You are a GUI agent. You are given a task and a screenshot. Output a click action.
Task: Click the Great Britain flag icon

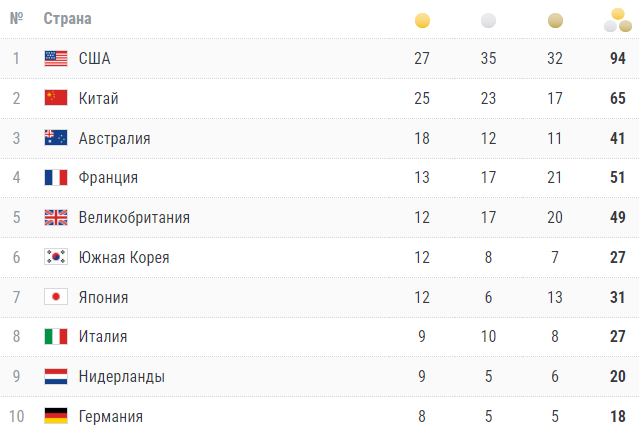pos(56,218)
